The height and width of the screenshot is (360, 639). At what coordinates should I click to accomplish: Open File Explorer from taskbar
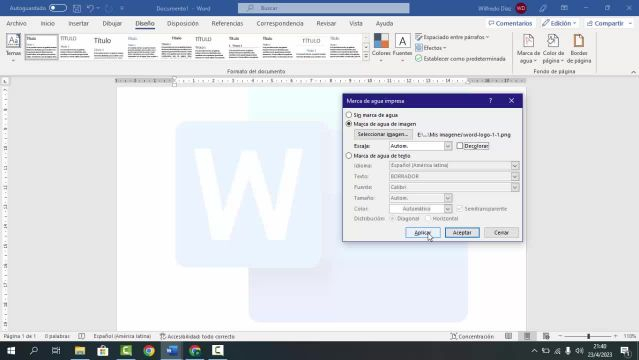80,351
